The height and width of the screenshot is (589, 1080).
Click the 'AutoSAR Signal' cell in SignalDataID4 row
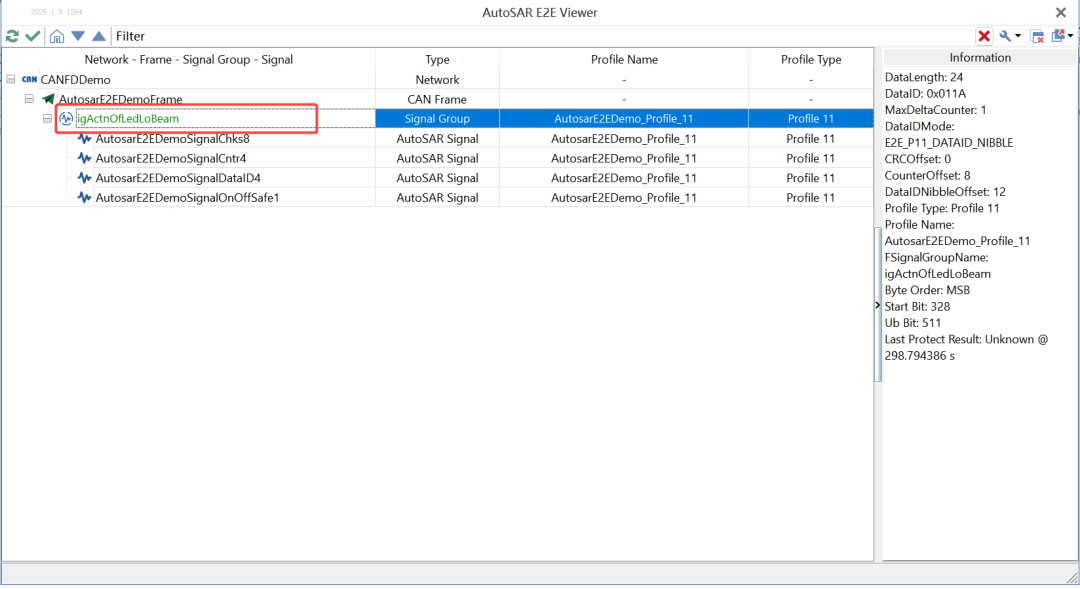click(x=437, y=178)
